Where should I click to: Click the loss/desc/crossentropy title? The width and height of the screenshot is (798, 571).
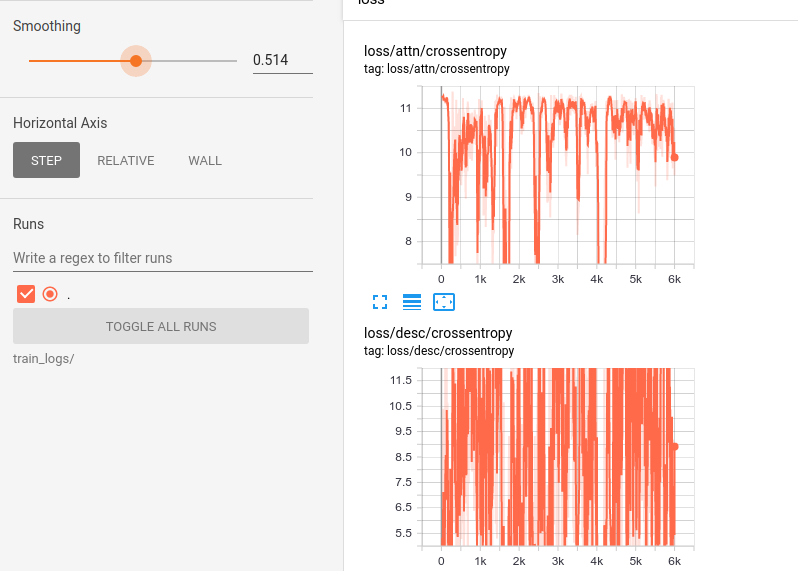pyautogui.click(x=438, y=333)
